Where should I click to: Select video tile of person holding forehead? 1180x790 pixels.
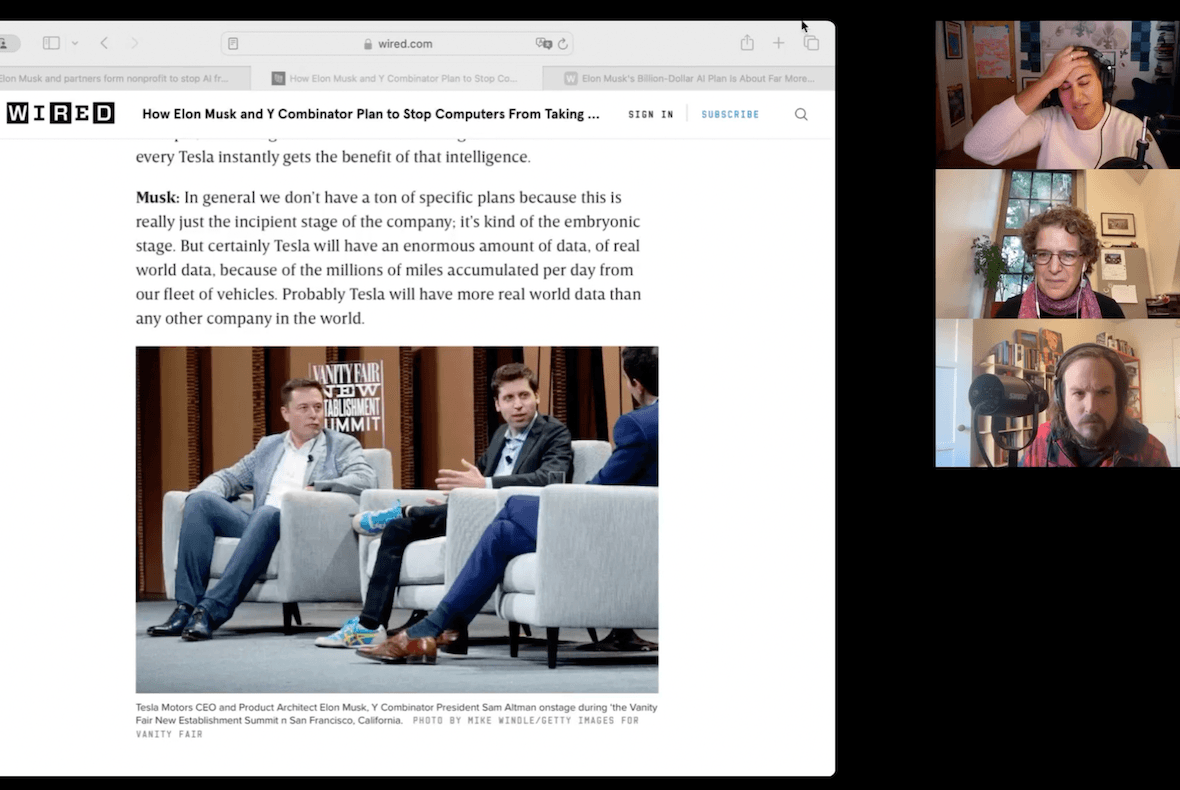[1057, 94]
